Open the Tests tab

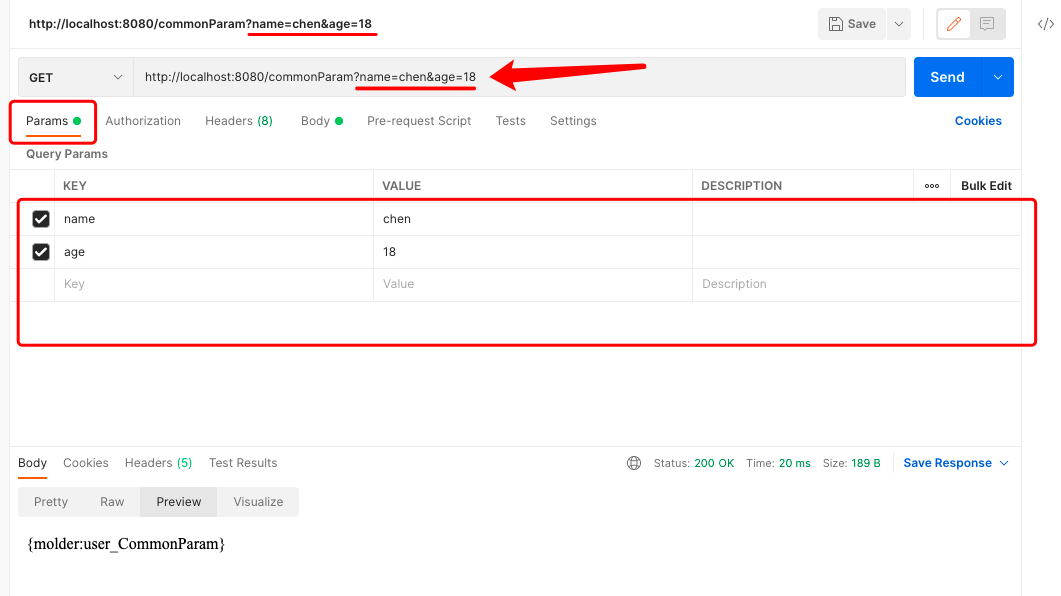[510, 121]
